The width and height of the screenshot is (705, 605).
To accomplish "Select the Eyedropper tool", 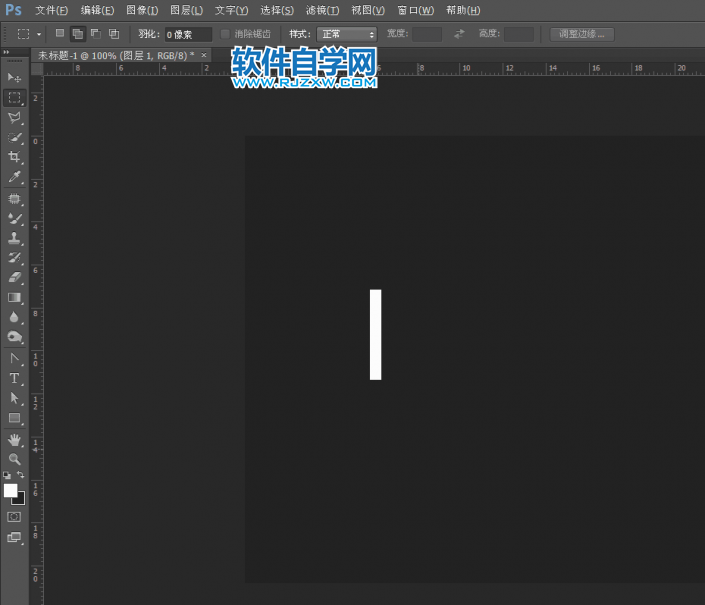I will (14, 177).
